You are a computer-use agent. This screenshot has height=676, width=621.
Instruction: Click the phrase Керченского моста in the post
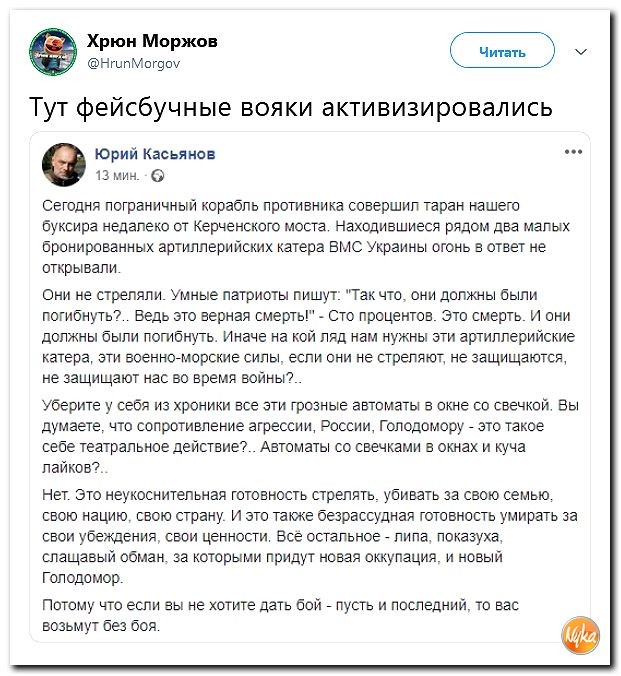pyautogui.click(x=260, y=226)
